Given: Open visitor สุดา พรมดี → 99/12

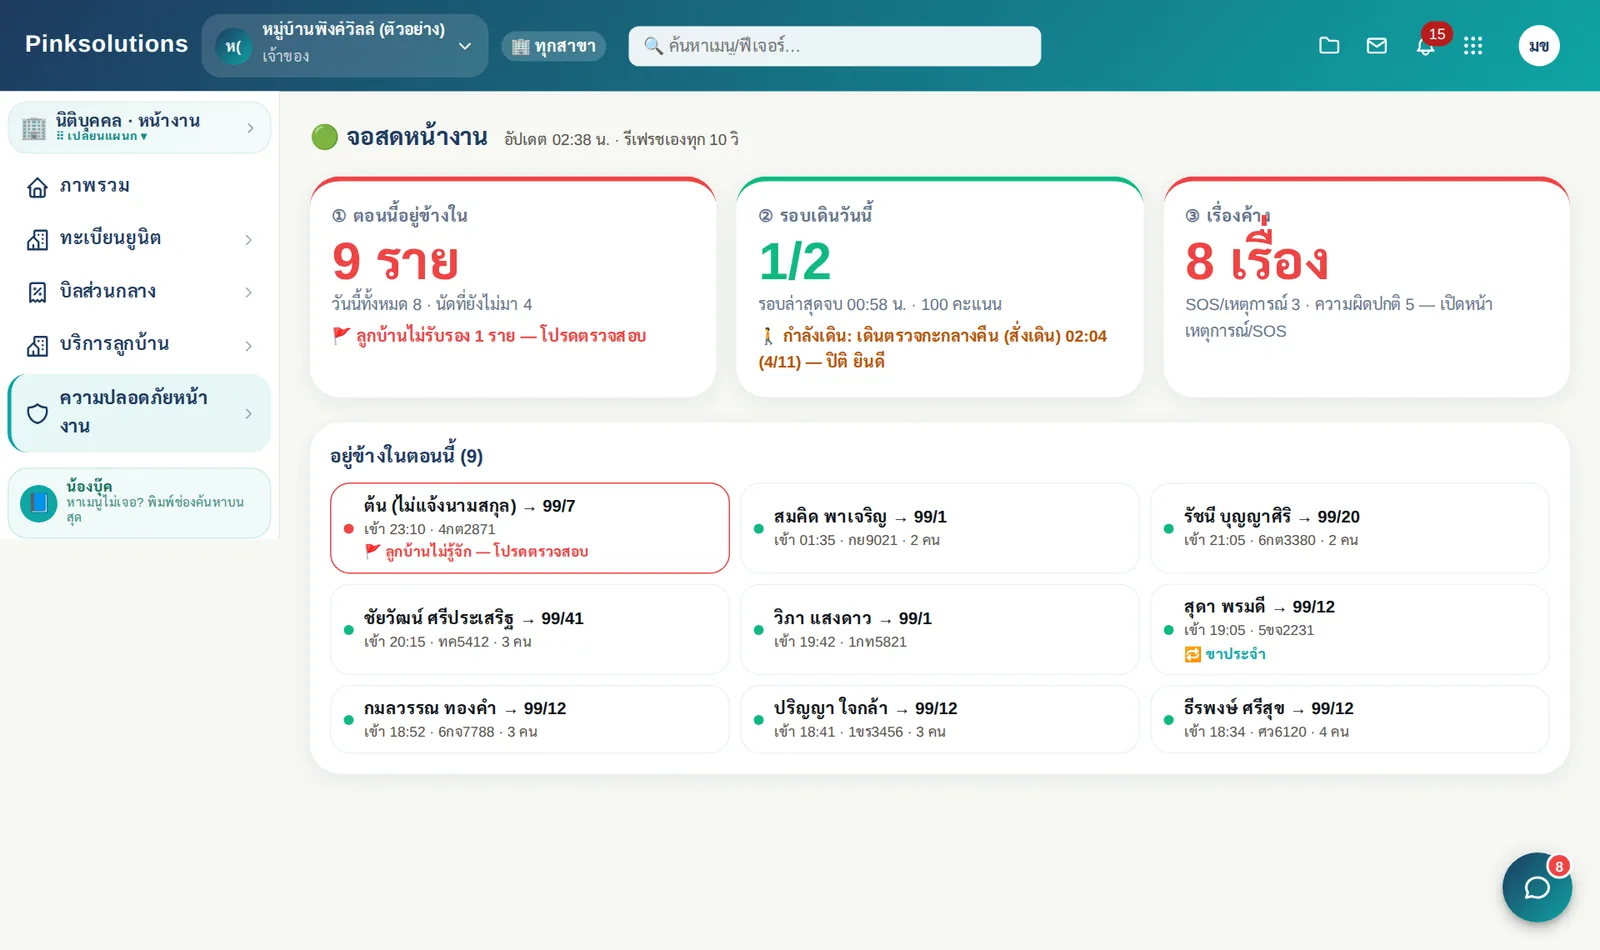Looking at the screenshot, I should 1350,630.
